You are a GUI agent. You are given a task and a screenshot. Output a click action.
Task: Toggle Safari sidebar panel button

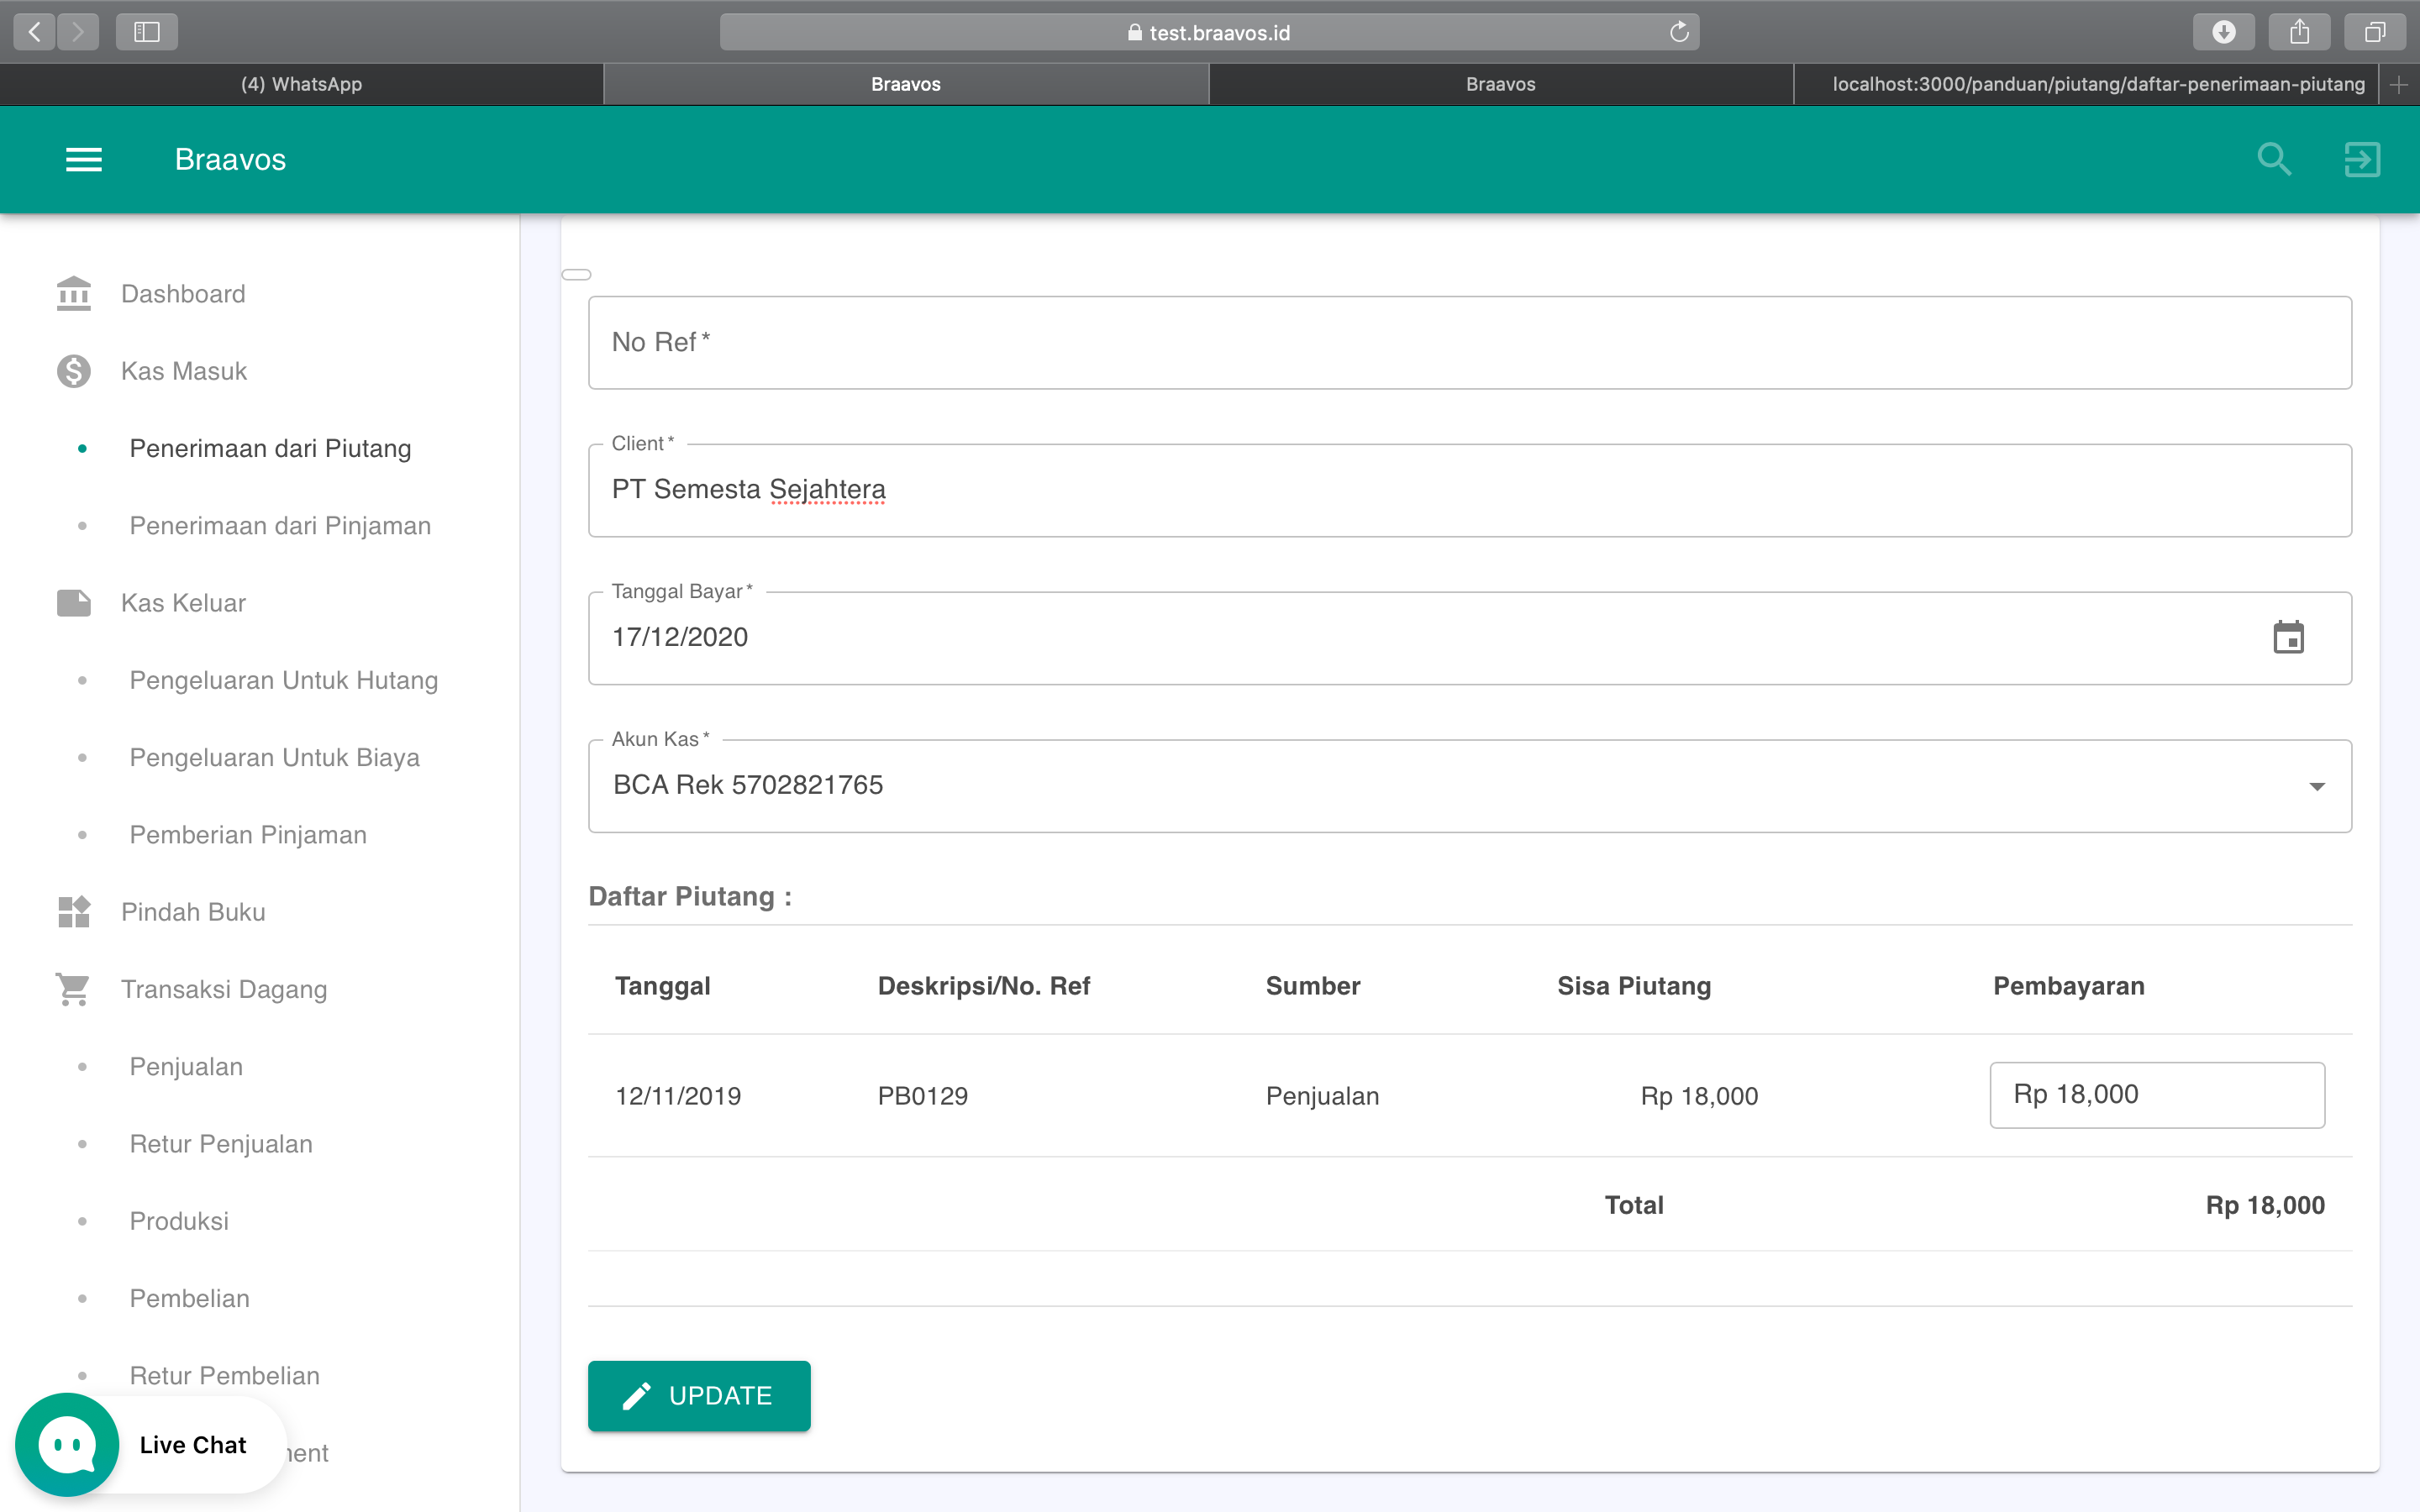pyautogui.click(x=146, y=32)
